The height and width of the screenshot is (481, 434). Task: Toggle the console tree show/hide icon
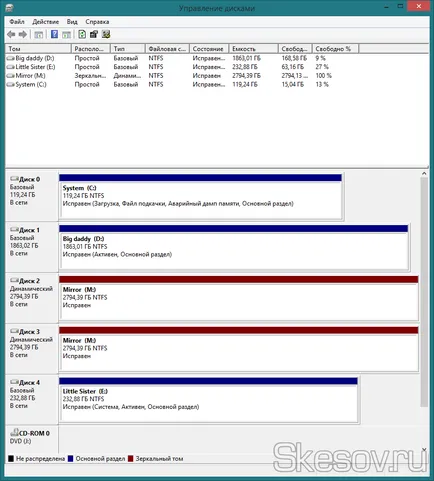click(39, 34)
